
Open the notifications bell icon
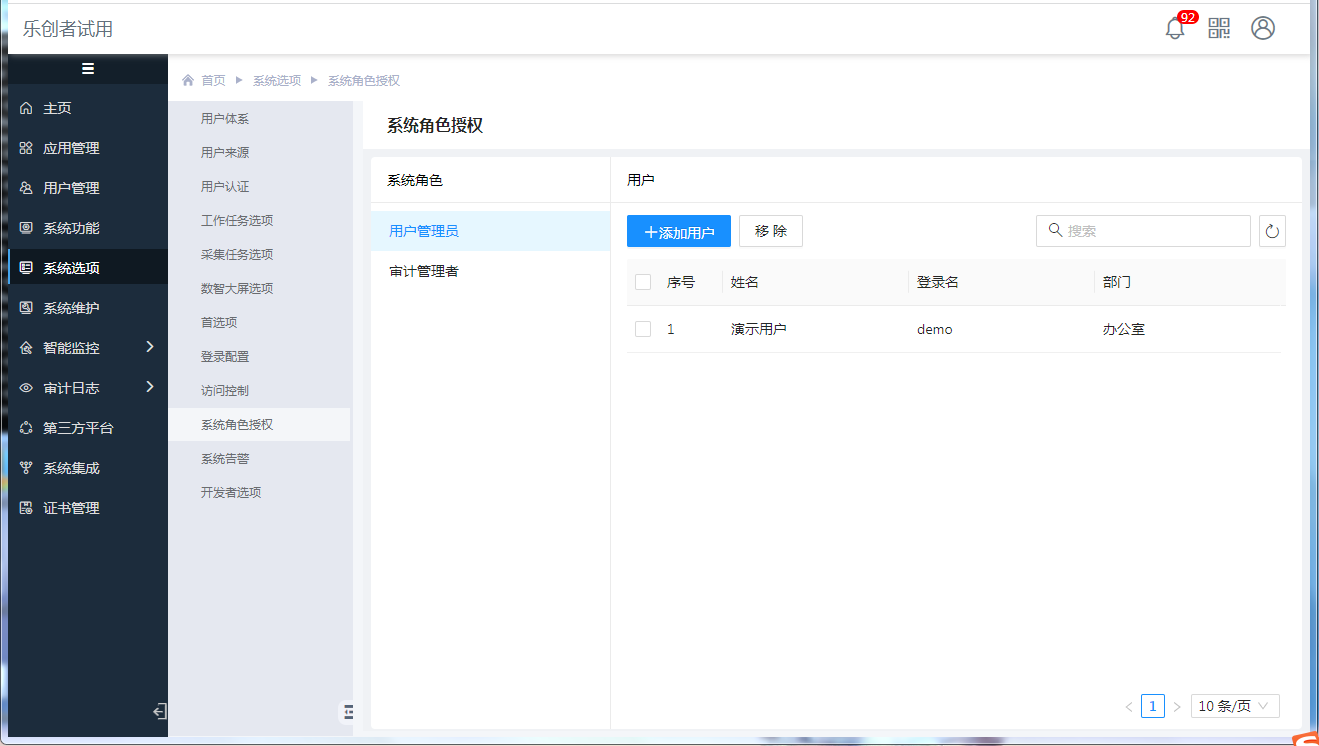pos(1175,29)
